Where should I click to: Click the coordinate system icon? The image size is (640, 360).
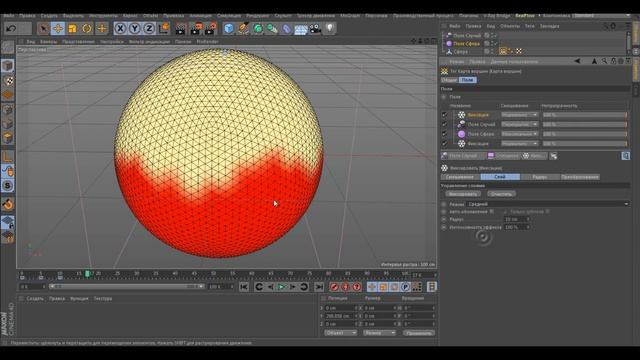pyautogui.click(x=164, y=29)
